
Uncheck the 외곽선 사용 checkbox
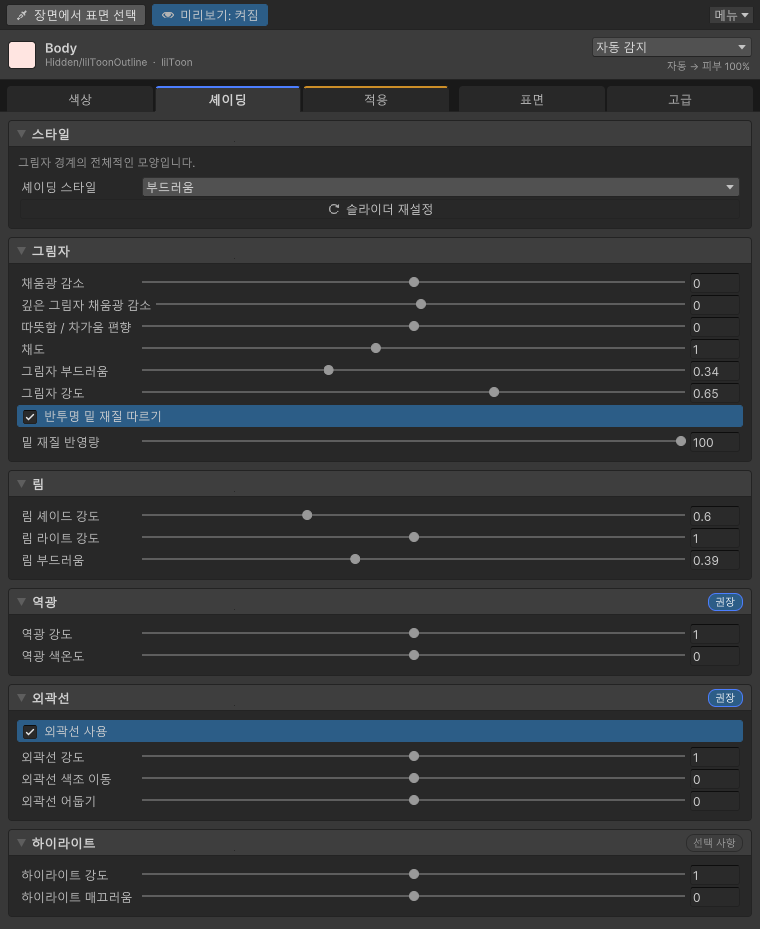point(30,732)
